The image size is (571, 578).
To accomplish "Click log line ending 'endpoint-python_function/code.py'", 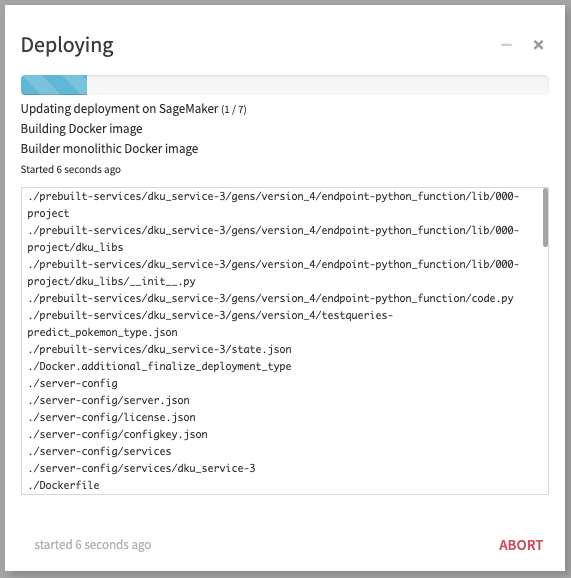I will click(x=271, y=298).
